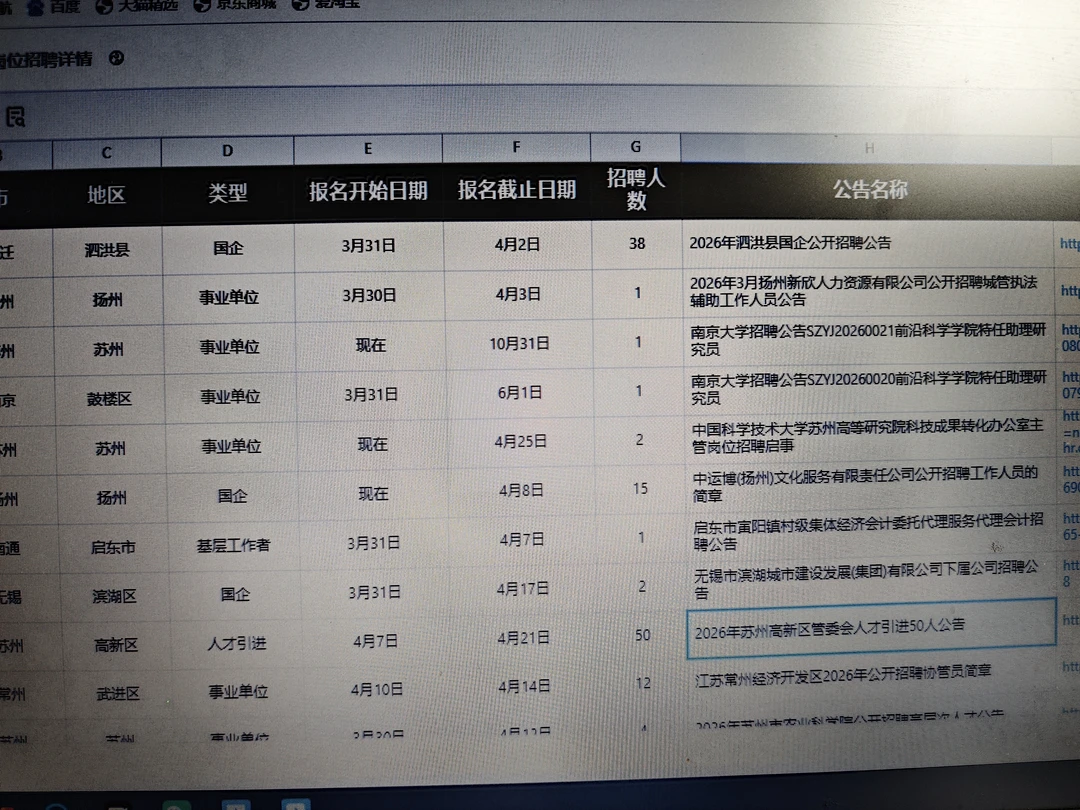Select the 4月8日 deadline cell
The width and height of the screenshot is (1080, 810).
[521, 491]
